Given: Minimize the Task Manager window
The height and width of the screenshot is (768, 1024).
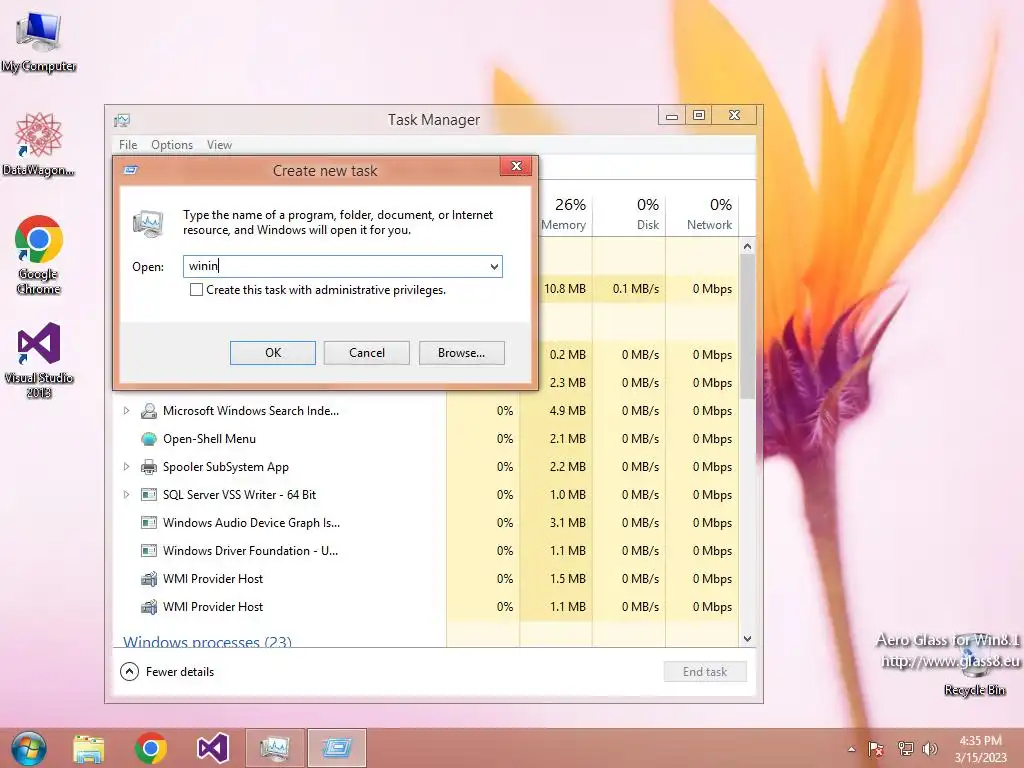Looking at the screenshot, I should coord(672,116).
